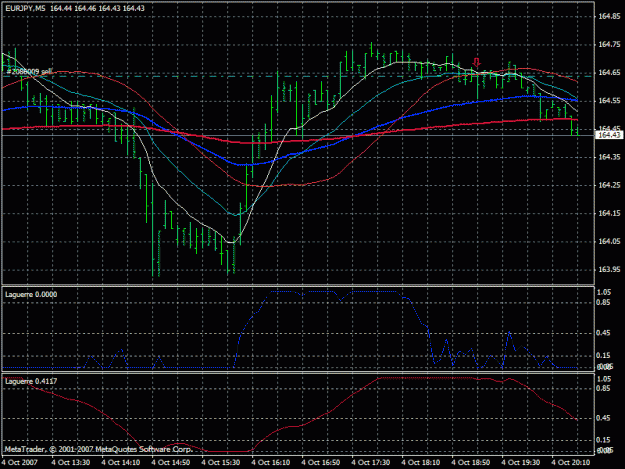Image resolution: width=625 pixels, height=469 pixels.
Task: Click the '4 Oct 20:10' time axis label
Action: coord(571,463)
